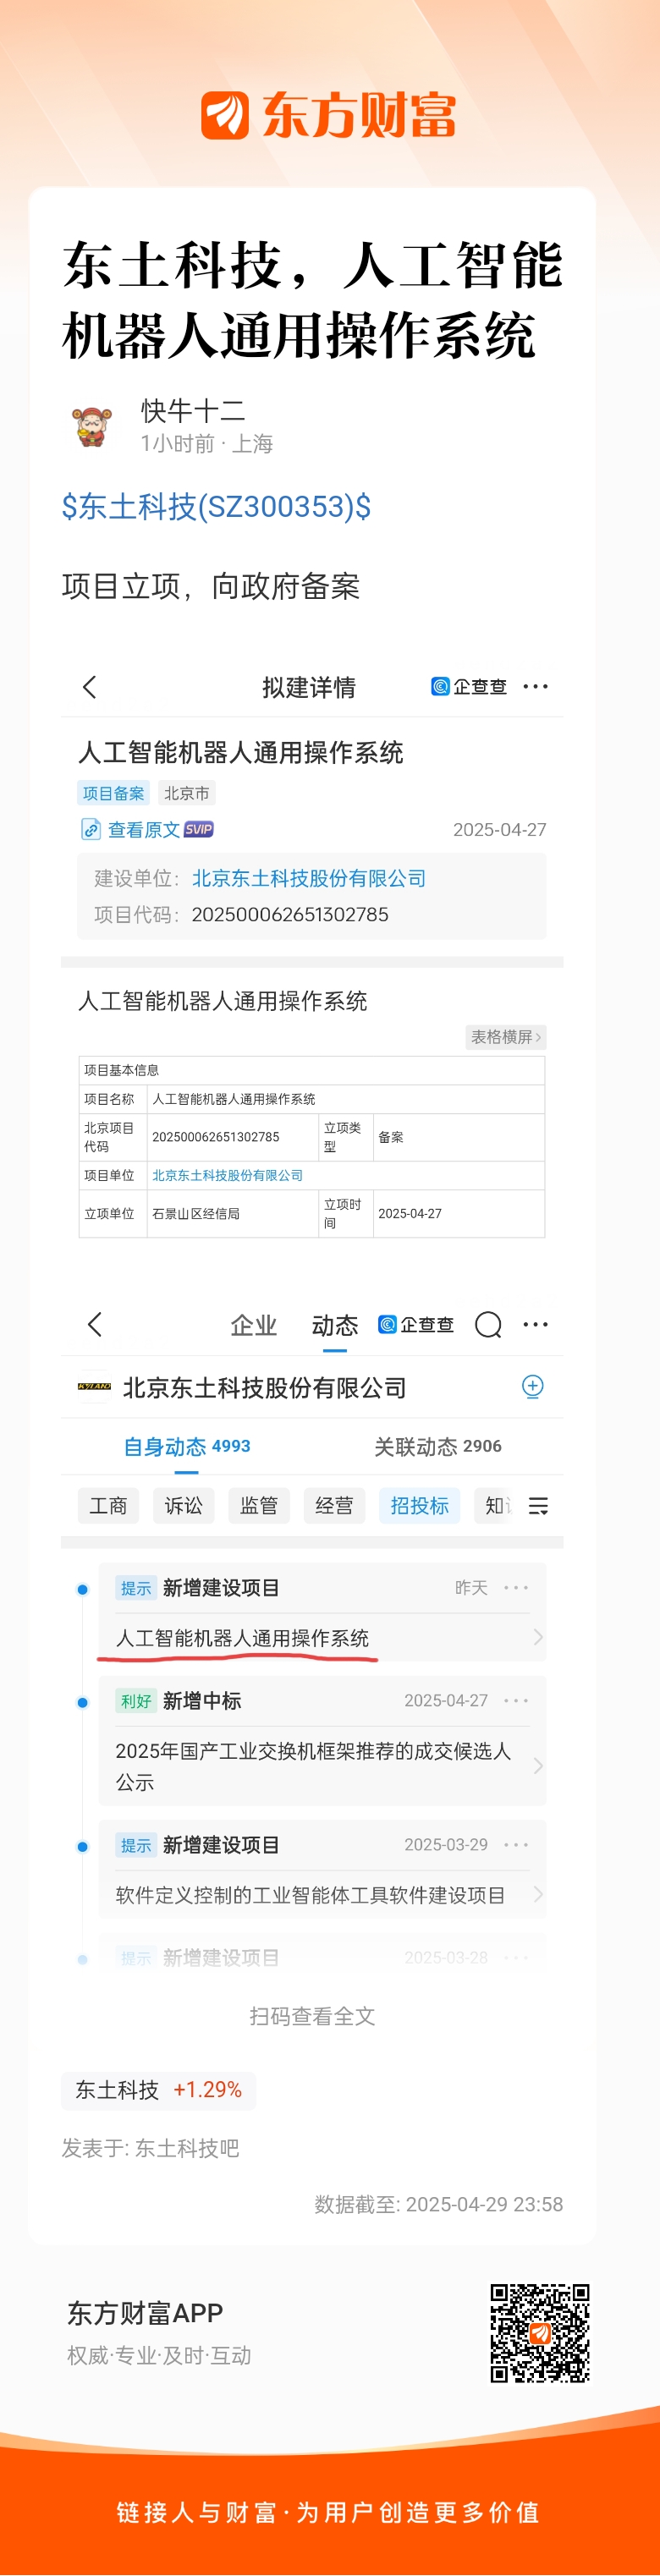Click the 项目立项，向政府备案 text

click(211, 586)
